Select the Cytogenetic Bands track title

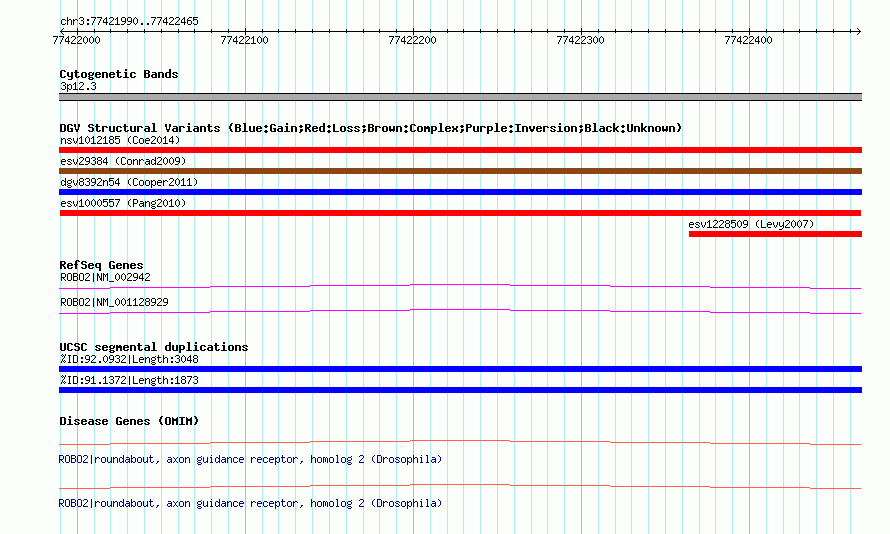tap(119, 74)
